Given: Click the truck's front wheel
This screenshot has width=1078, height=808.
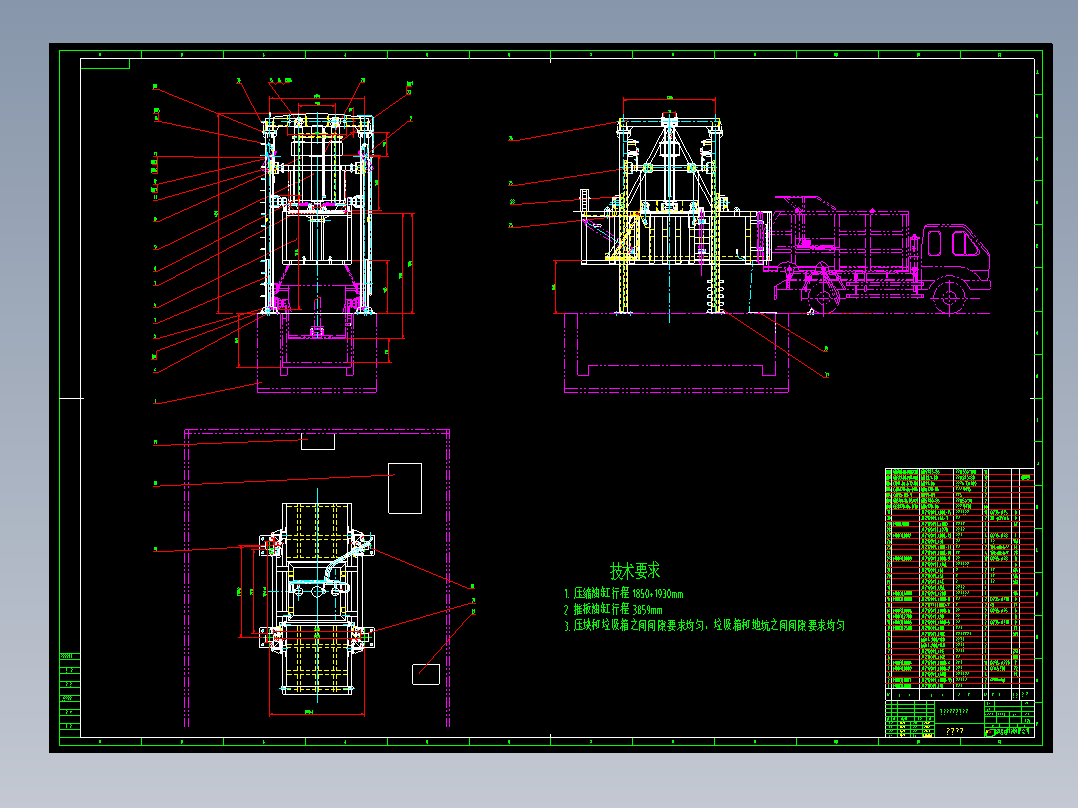Looking at the screenshot, I should [949, 297].
